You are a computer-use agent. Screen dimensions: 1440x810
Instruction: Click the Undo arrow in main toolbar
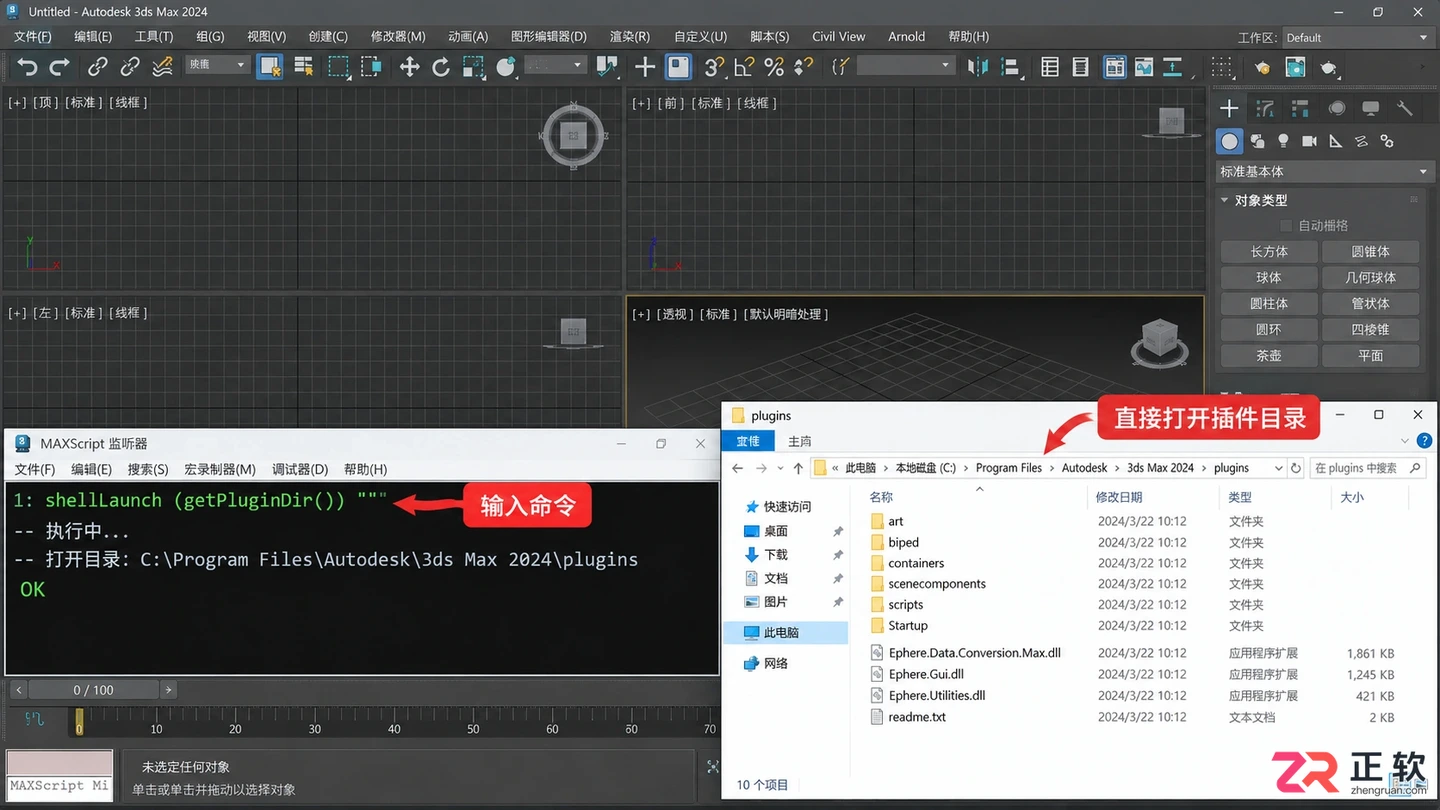click(28, 67)
